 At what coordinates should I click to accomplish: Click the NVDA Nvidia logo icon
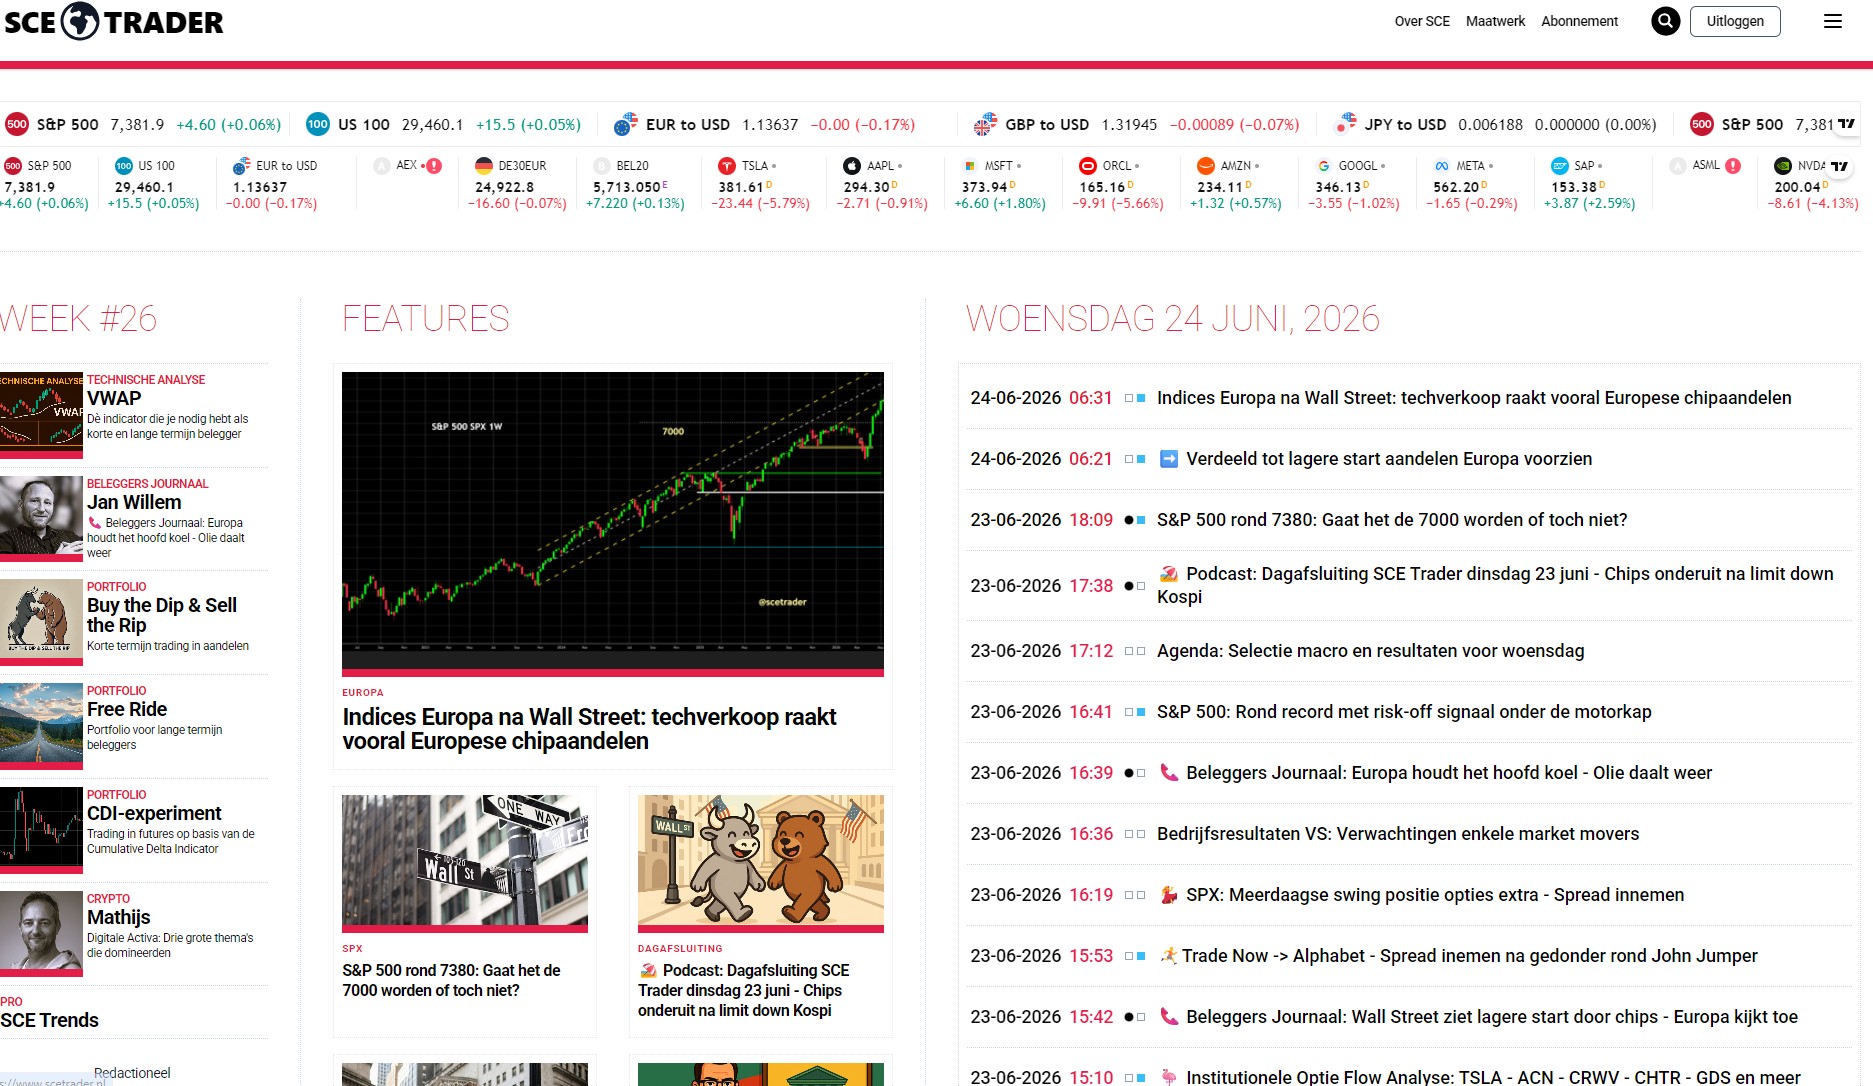pyautogui.click(x=1783, y=166)
